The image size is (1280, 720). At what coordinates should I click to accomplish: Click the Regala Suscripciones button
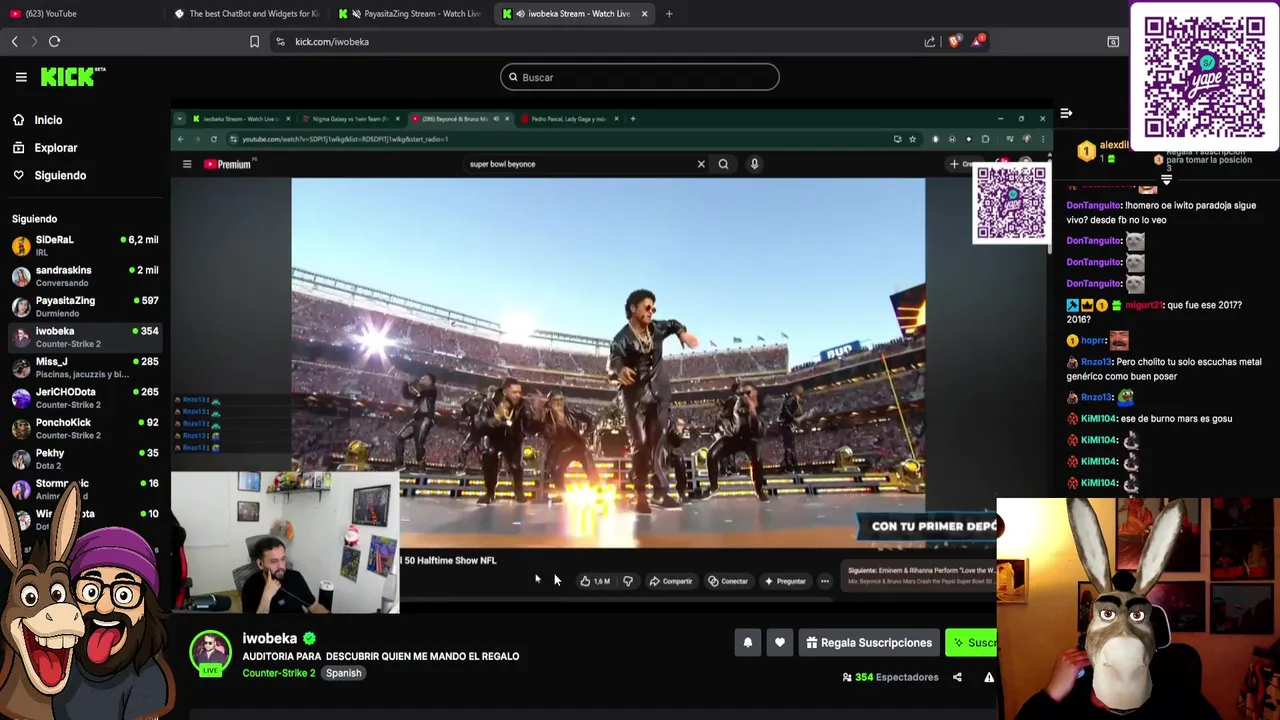pyautogui.click(x=869, y=643)
